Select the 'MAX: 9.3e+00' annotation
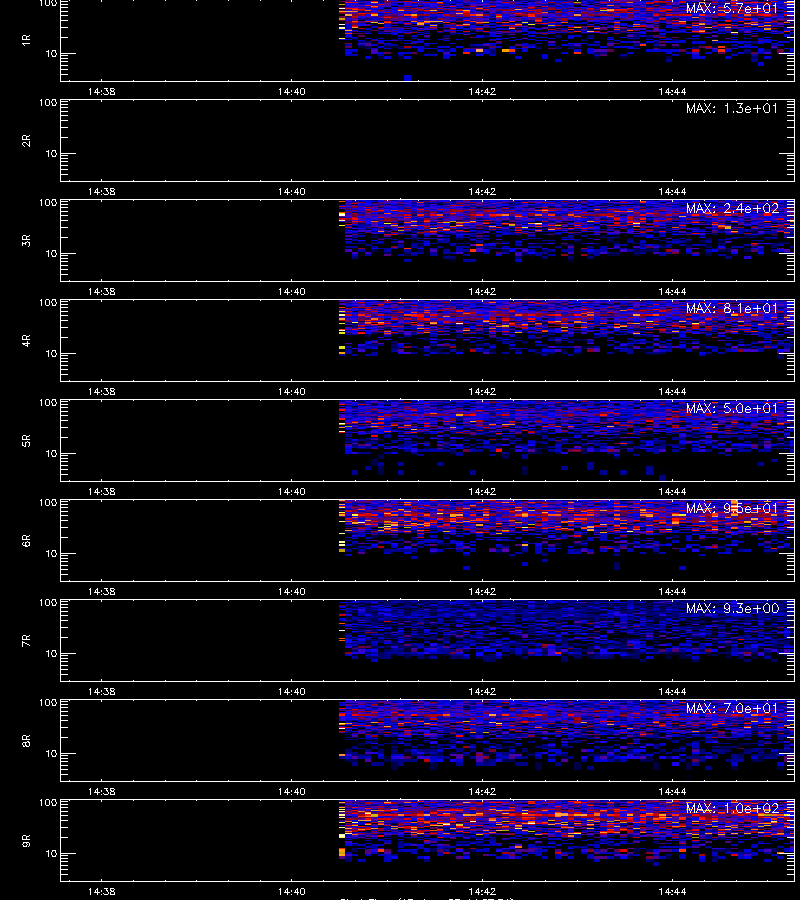800x900 pixels. coord(732,608)
